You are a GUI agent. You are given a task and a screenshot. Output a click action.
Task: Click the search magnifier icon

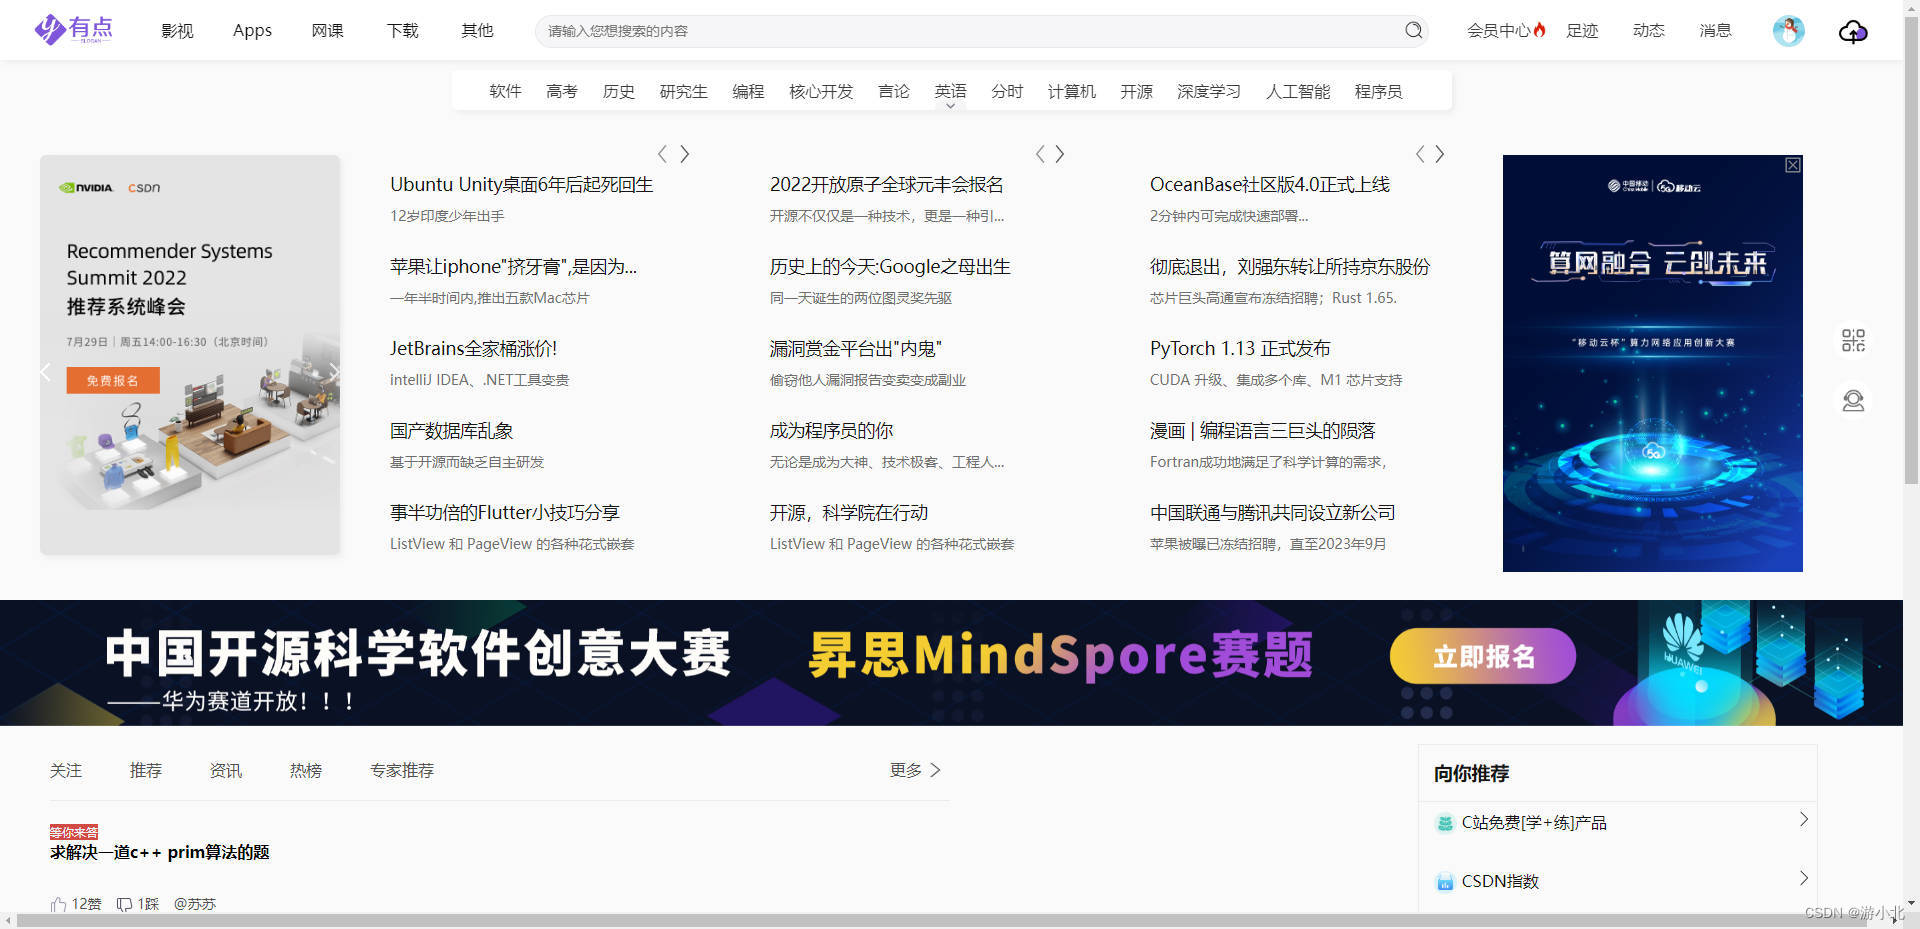1413,30
